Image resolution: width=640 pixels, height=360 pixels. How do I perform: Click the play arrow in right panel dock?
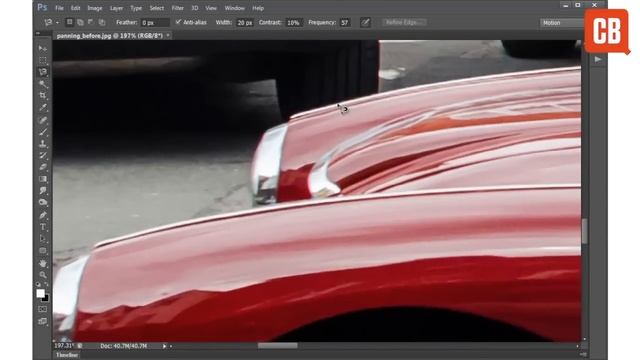pos(598,60)
